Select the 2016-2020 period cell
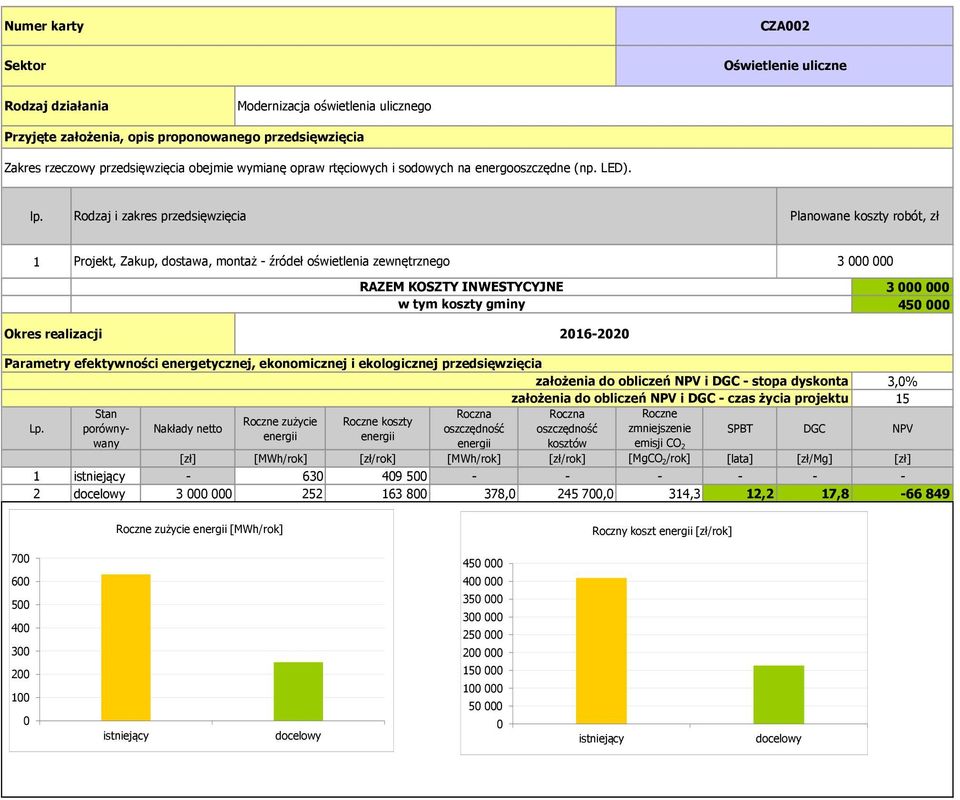 [593, 334]
